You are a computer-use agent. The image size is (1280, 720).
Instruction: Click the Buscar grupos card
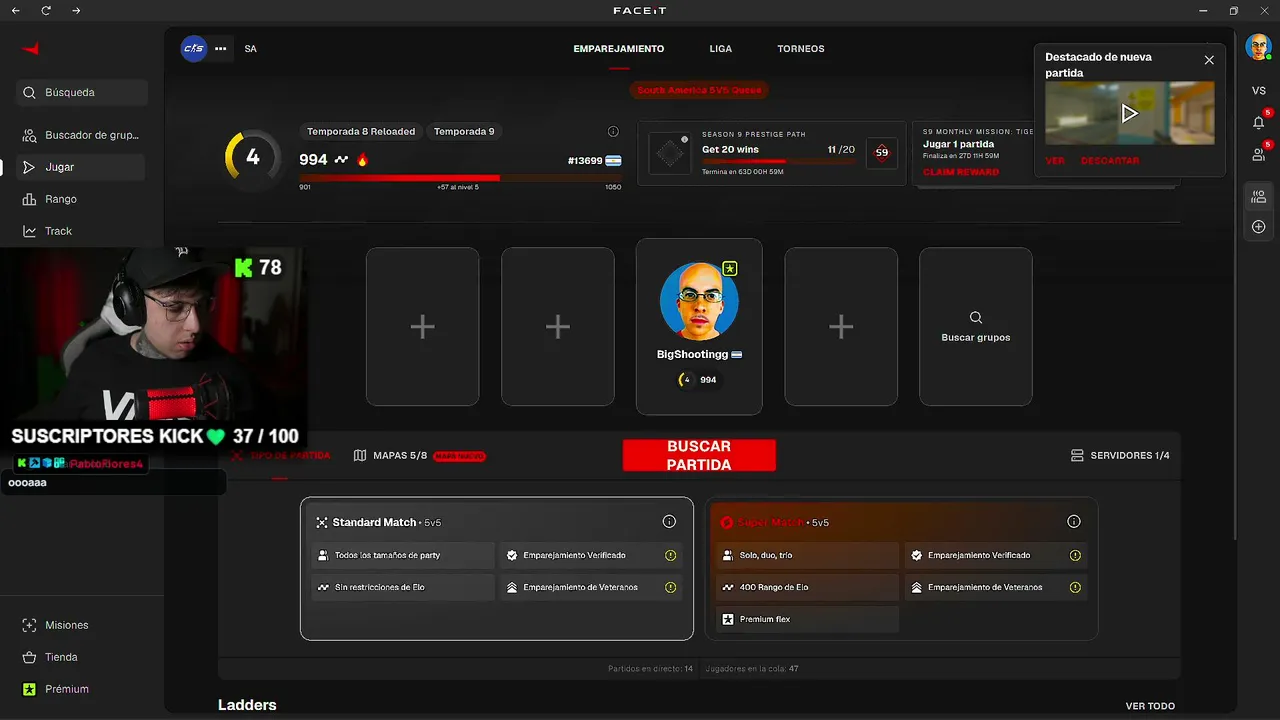[976, 327]
